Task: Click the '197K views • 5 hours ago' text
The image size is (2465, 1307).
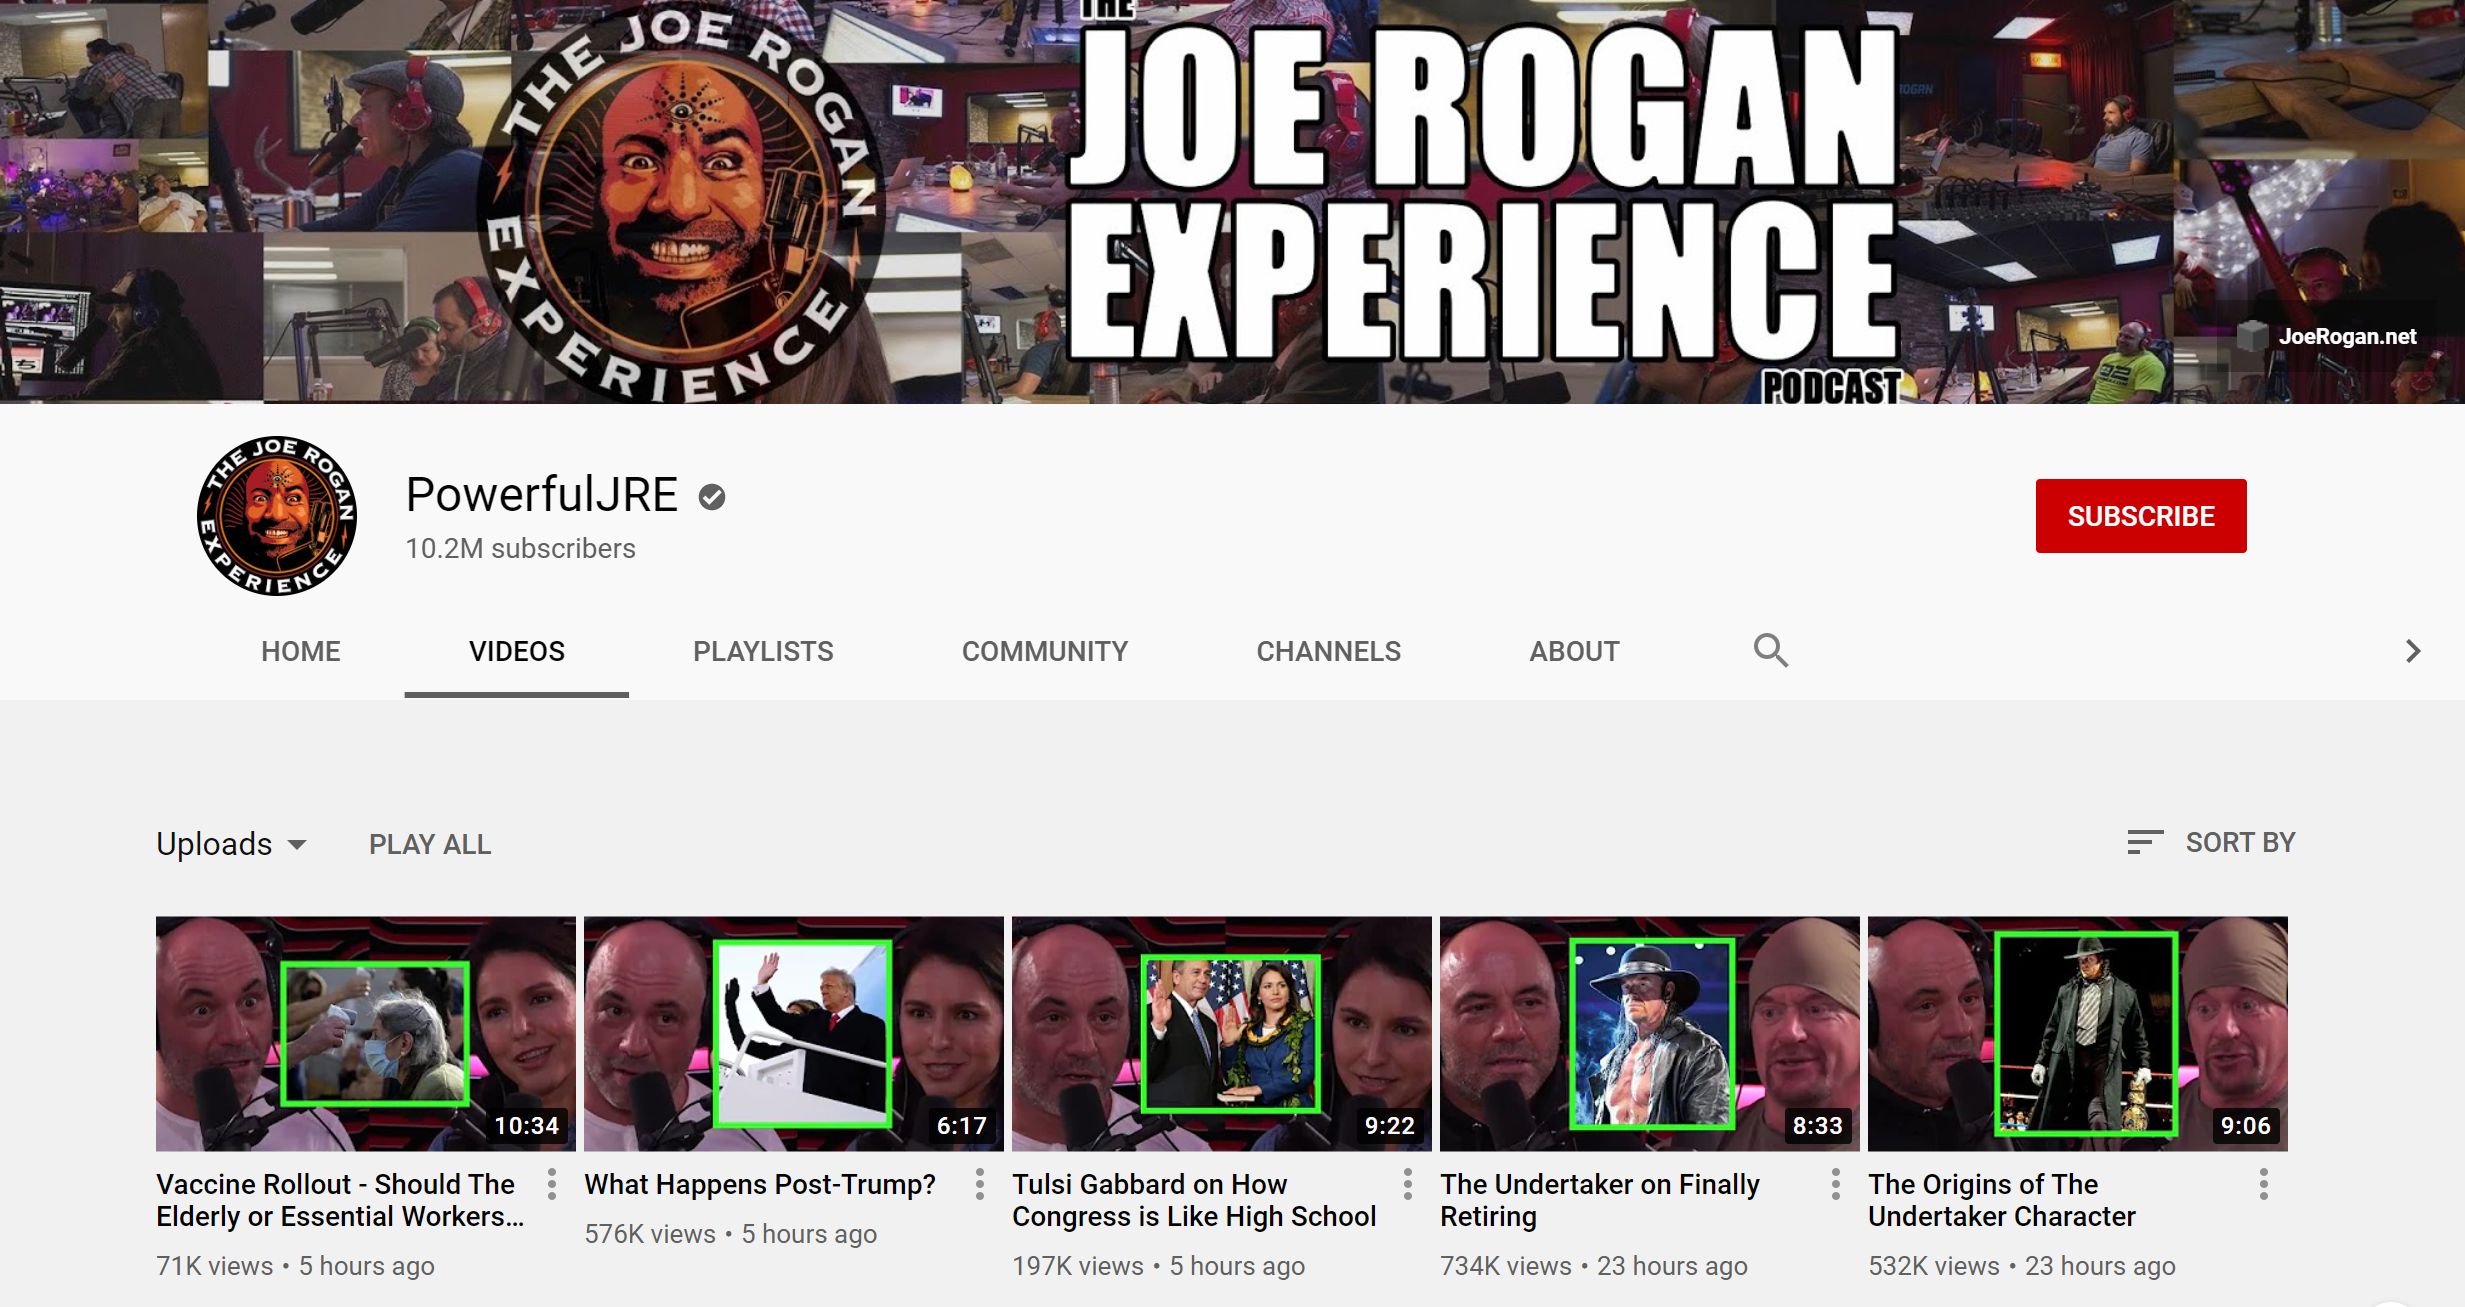Action: click(1158, 1266)
